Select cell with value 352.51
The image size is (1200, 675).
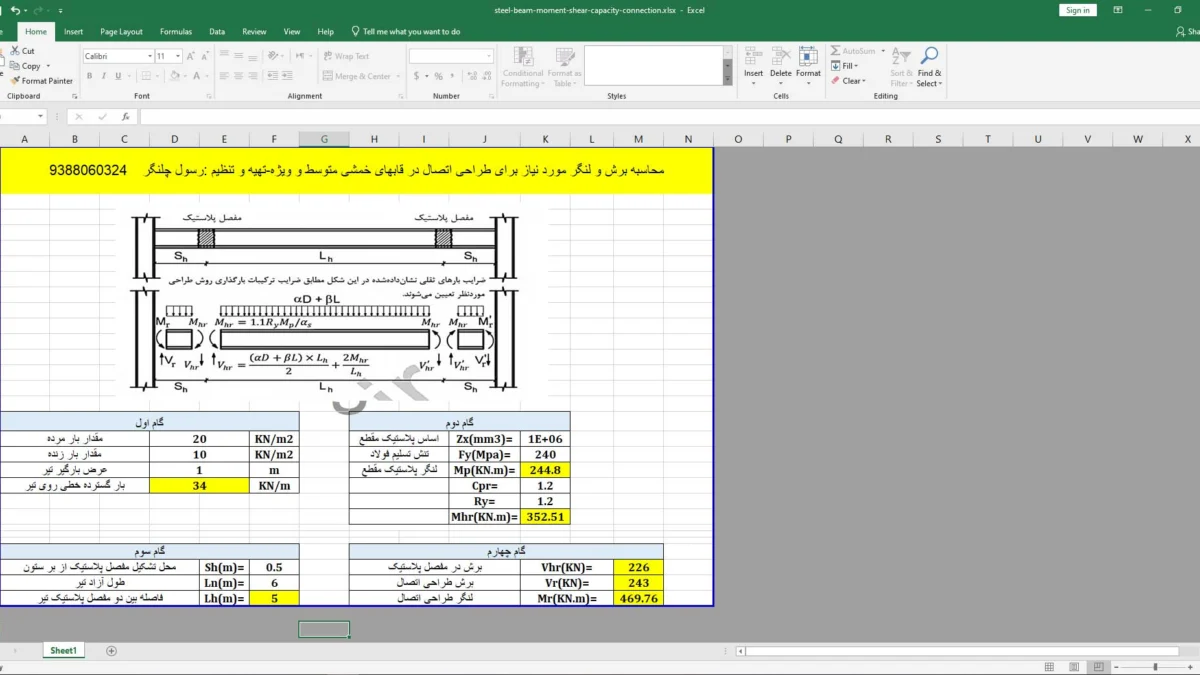[x=545, y=517]
